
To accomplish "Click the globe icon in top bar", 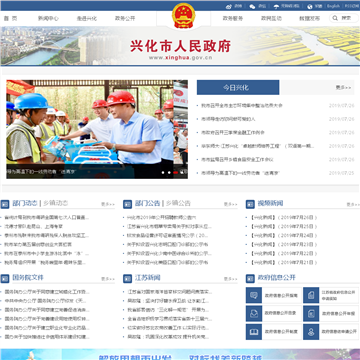I will pyautogui.click(x=310, y=6).
